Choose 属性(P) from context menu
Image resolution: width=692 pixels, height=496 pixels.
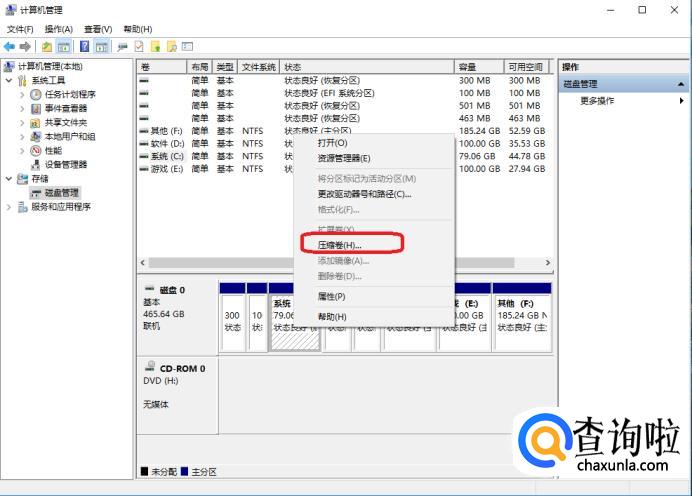click(374, 297)
